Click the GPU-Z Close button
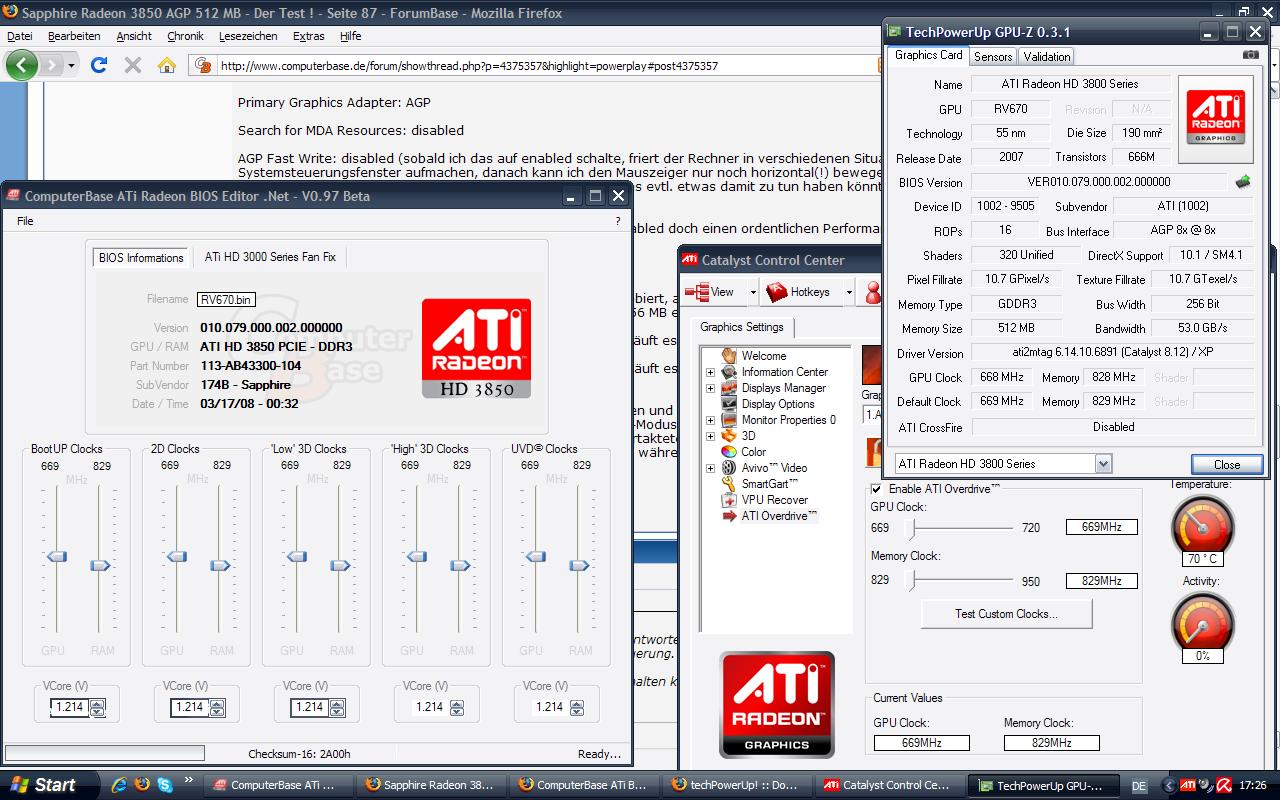 pyautogui.click(x=1227, y=464)
